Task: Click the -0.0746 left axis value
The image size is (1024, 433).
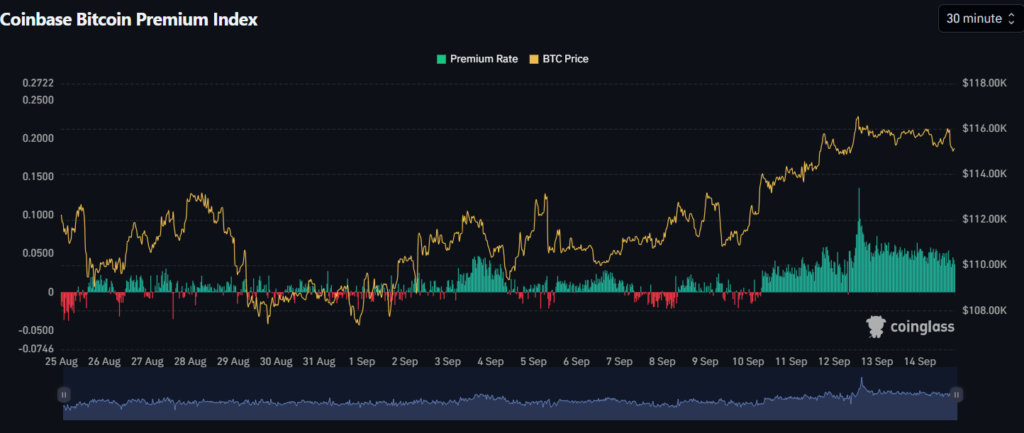Action: pyautogui.click(x=36, y=349)
